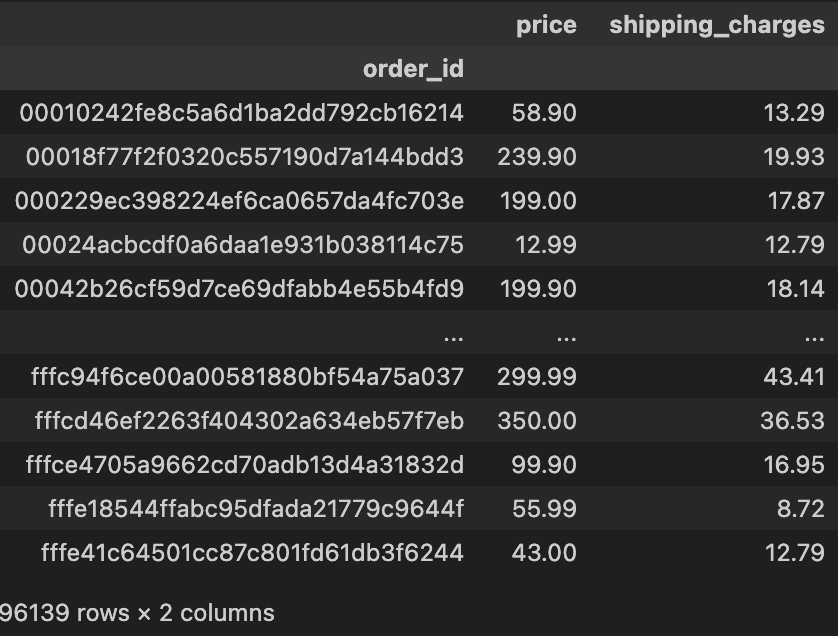Click the price value 99.90
This screenshot has height=636, width=838.
coord(544,464)
